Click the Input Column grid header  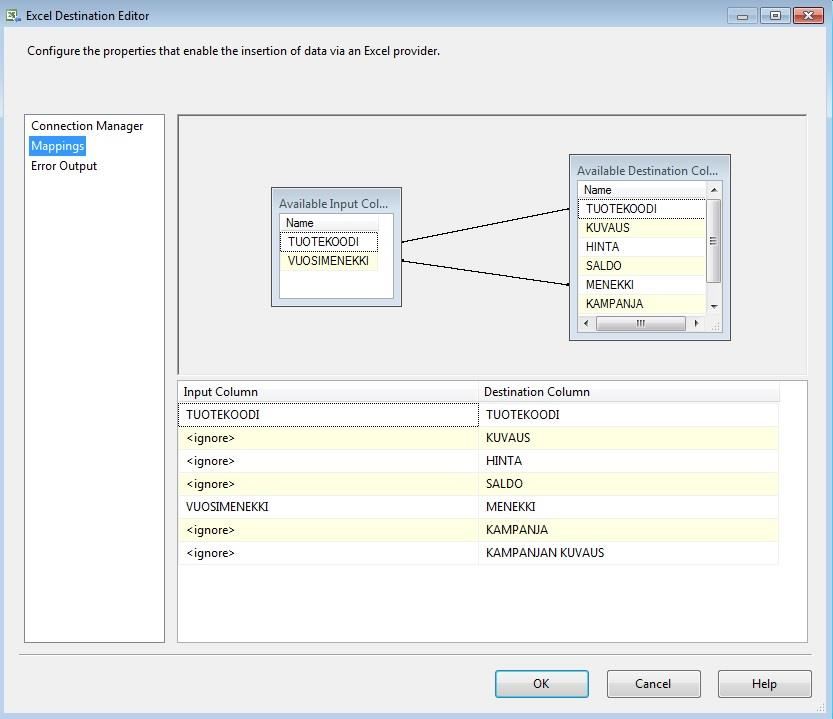point(328,392)
